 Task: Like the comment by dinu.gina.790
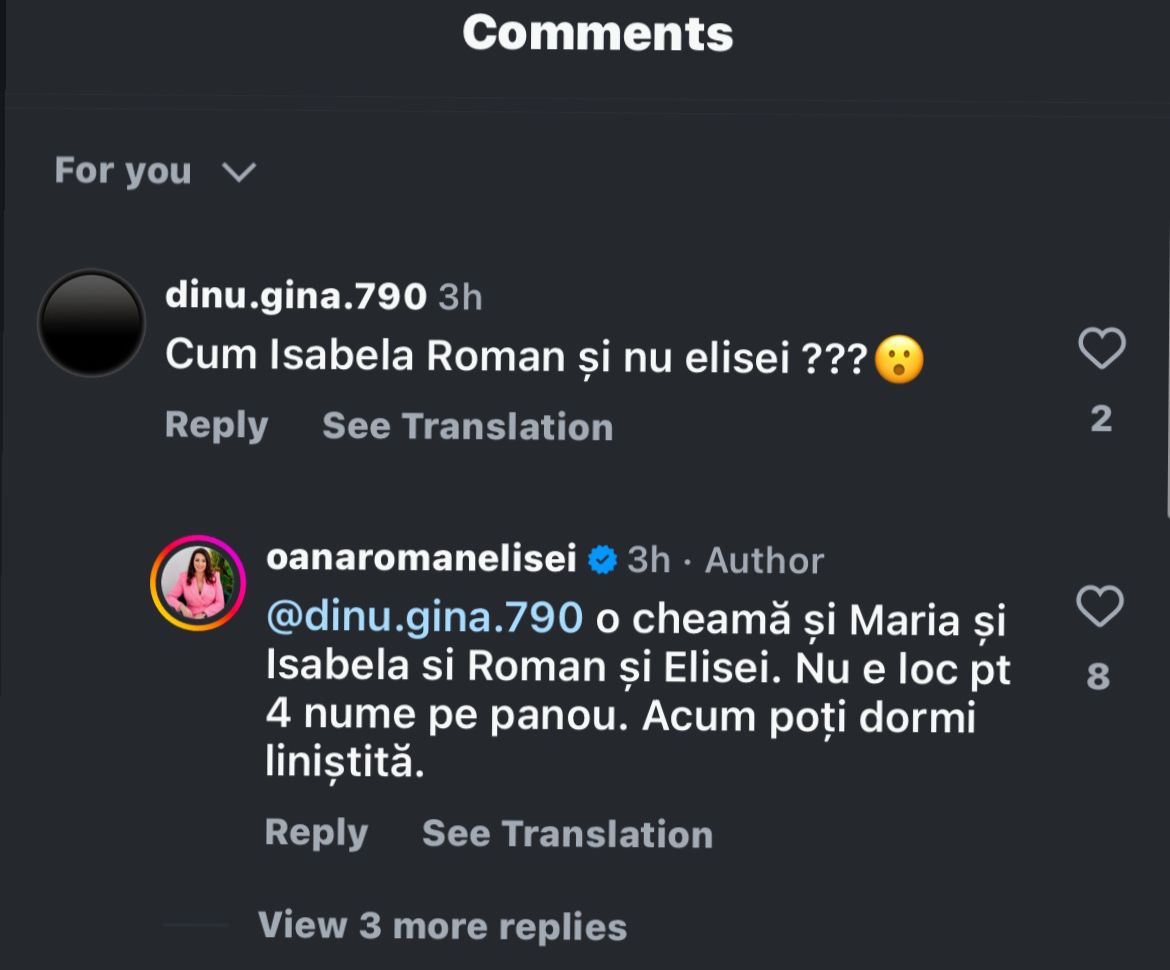(x=1101, y=349)
